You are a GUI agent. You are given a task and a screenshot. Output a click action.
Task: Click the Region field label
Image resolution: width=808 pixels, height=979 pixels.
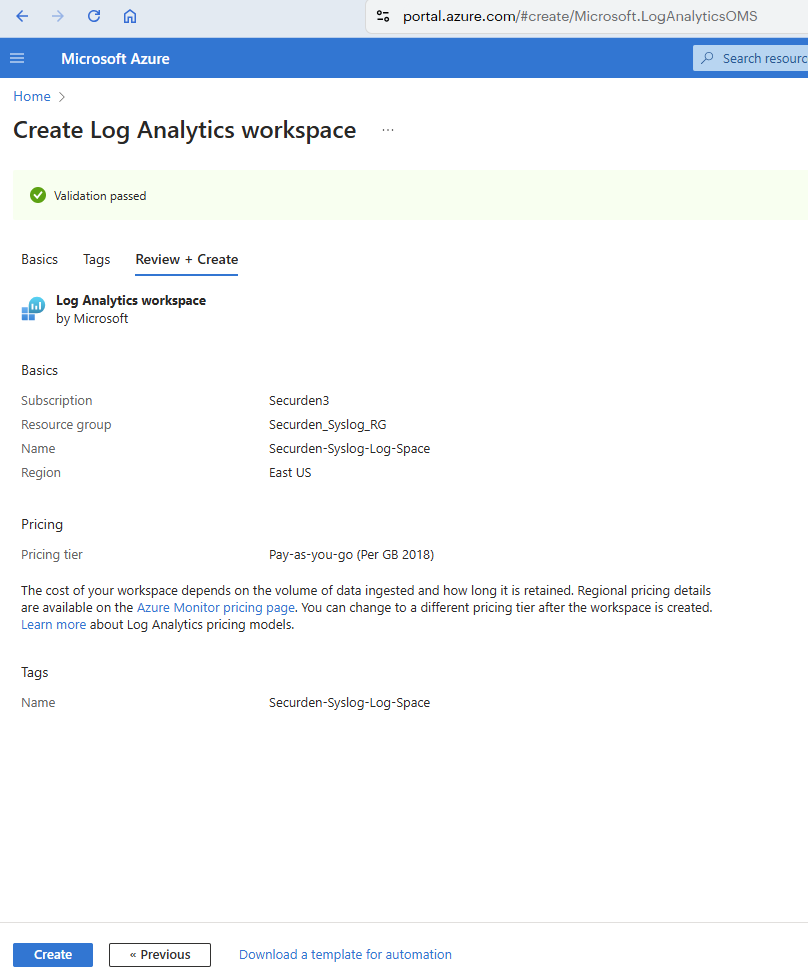pos(41,473)
